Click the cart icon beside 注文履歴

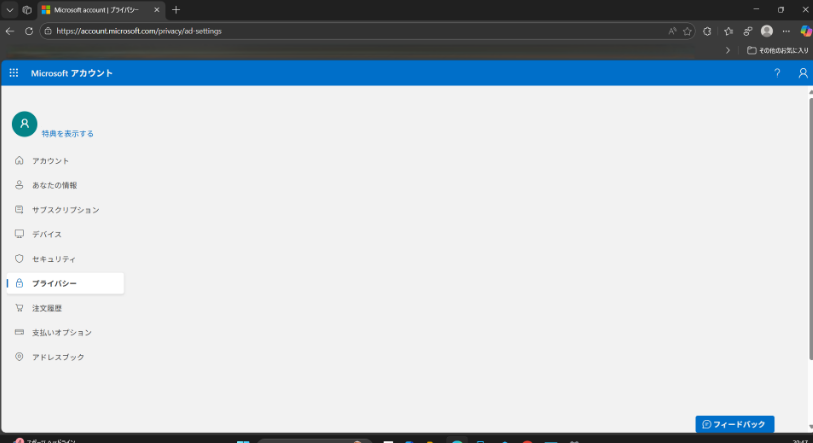[19, 308]
